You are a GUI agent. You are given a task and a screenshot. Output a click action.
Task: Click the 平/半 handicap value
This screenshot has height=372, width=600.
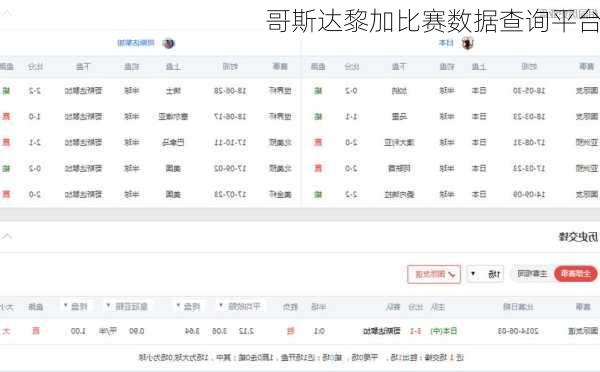click(x=108, y=331)
